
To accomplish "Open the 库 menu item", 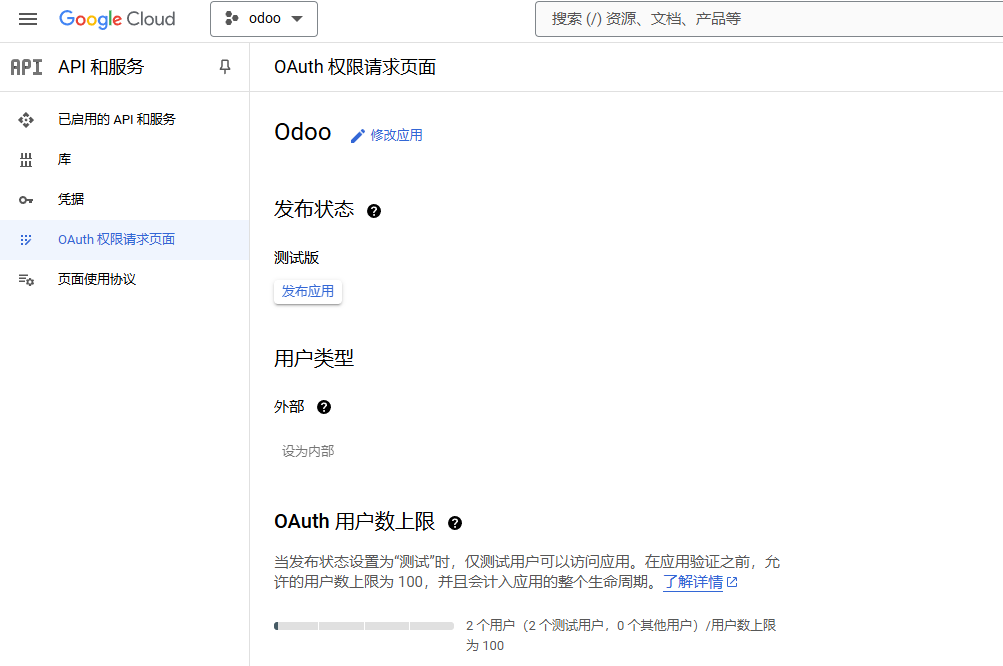I will (x=125, y=159).
